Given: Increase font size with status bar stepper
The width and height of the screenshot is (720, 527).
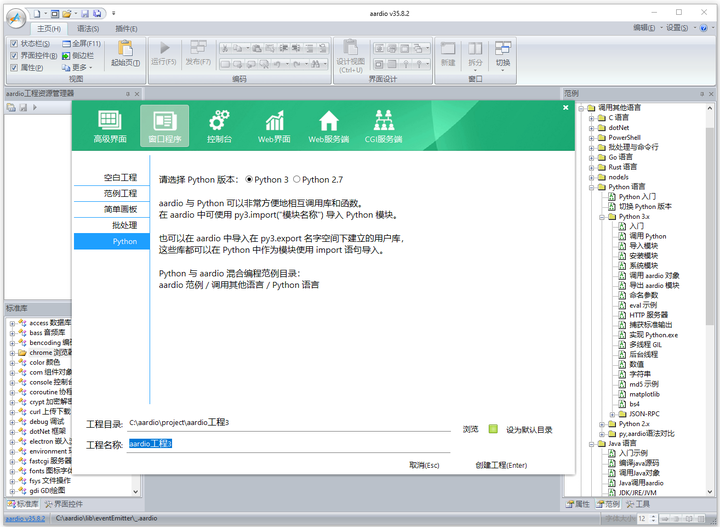Looking at the screenshot, I should [x=654, y=516].
